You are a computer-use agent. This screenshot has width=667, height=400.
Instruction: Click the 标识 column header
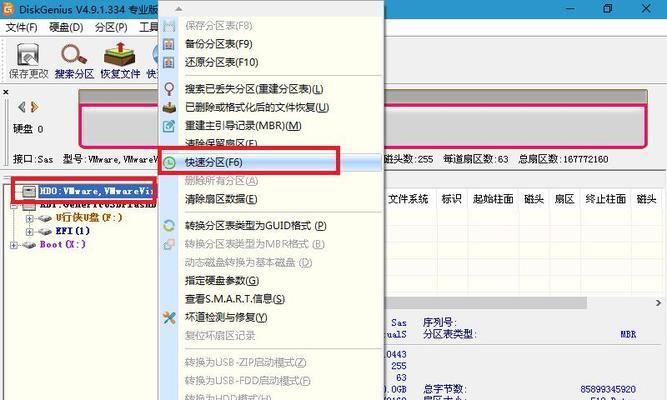pos(451,199)
